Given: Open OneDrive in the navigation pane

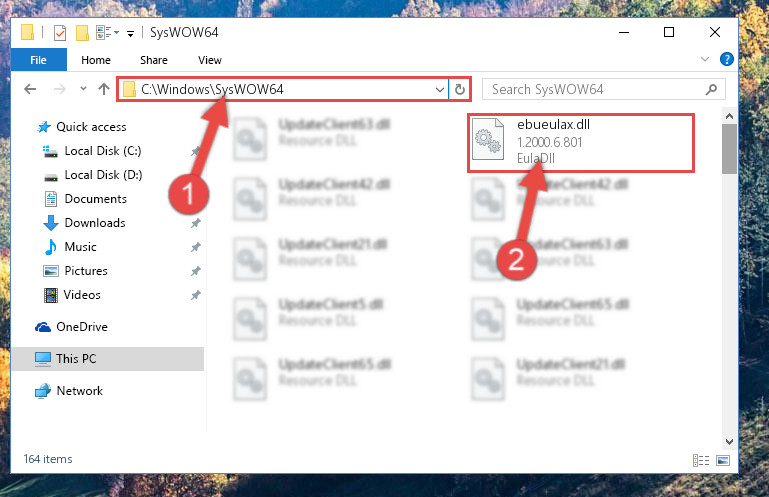Looking at the screenshot, I should [81, 327].
